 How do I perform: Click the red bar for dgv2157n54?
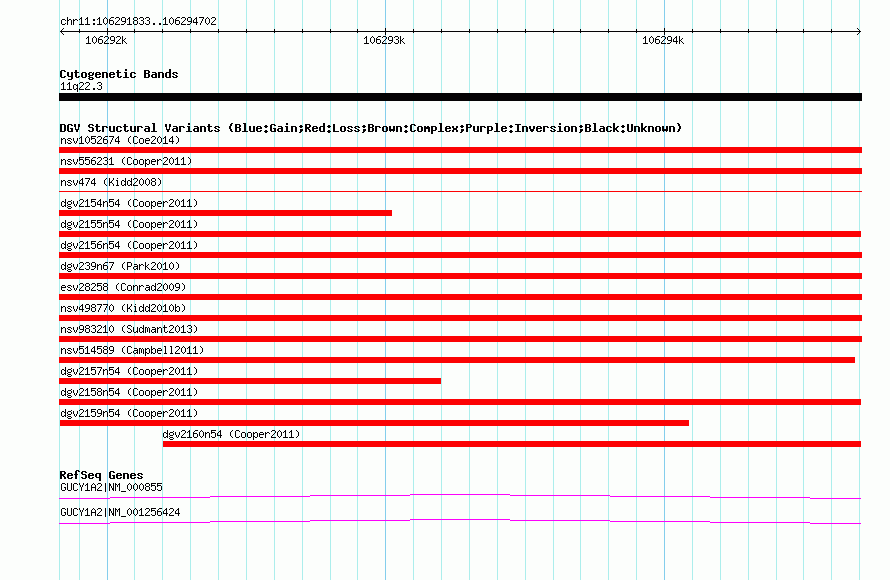point(250,381)
